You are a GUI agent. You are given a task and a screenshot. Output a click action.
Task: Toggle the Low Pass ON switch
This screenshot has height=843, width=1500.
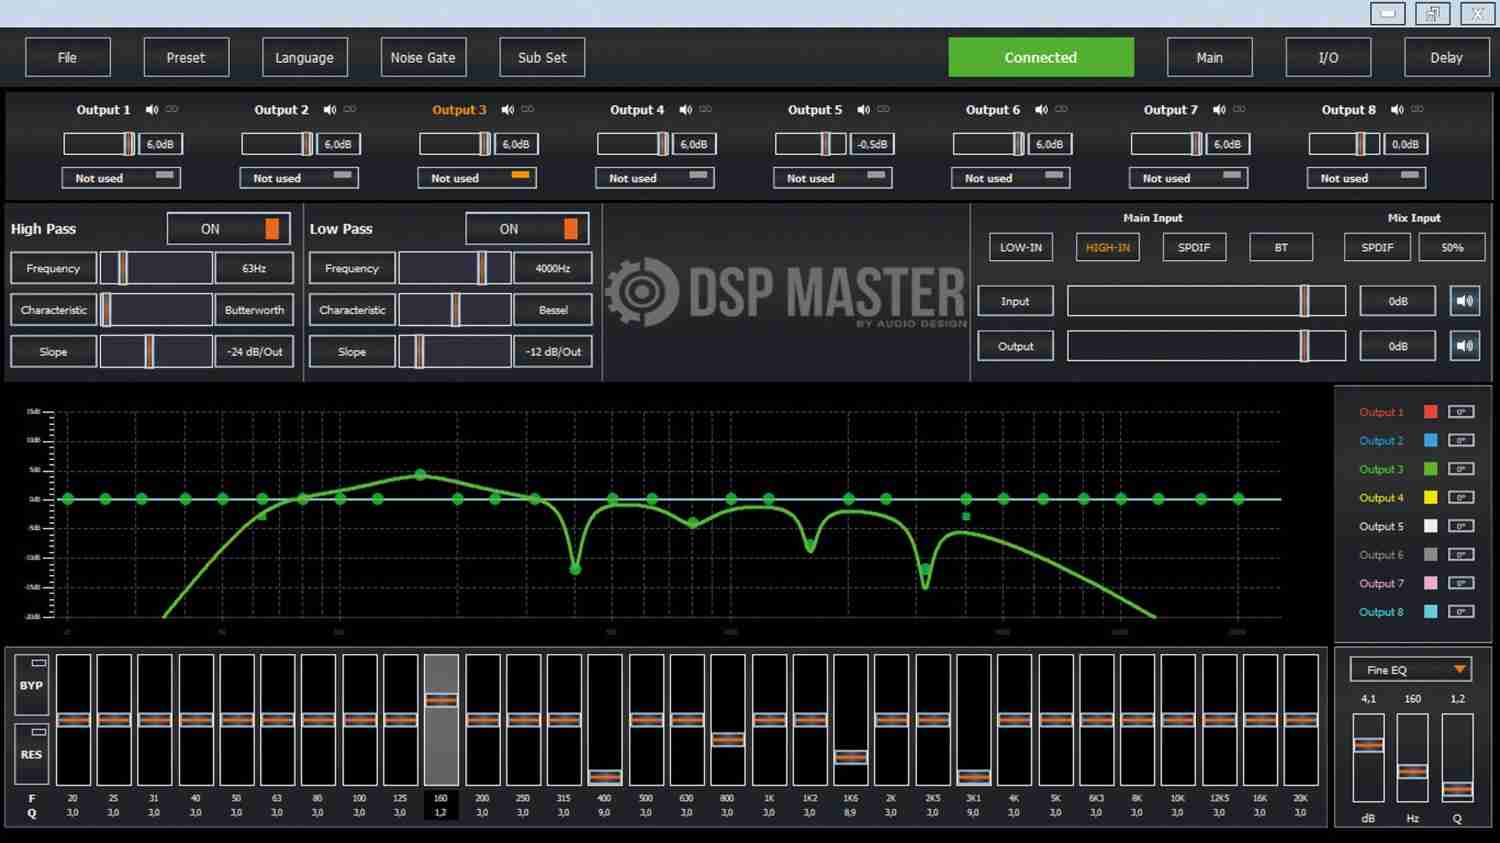527,229
